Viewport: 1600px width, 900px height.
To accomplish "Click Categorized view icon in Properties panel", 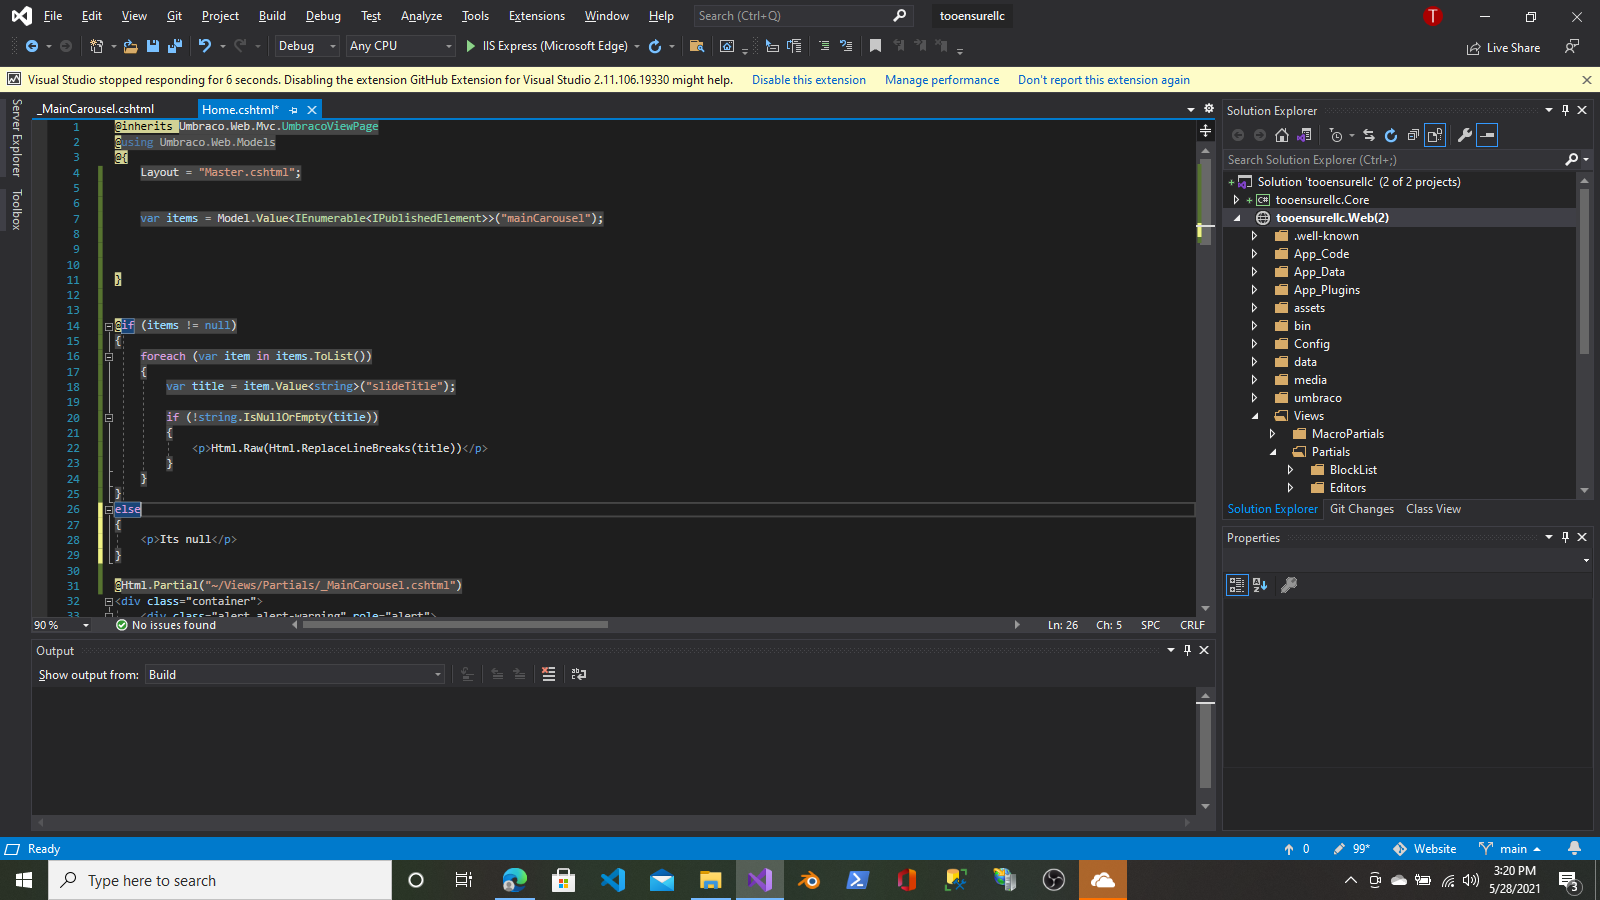I will click(1237, 585).
